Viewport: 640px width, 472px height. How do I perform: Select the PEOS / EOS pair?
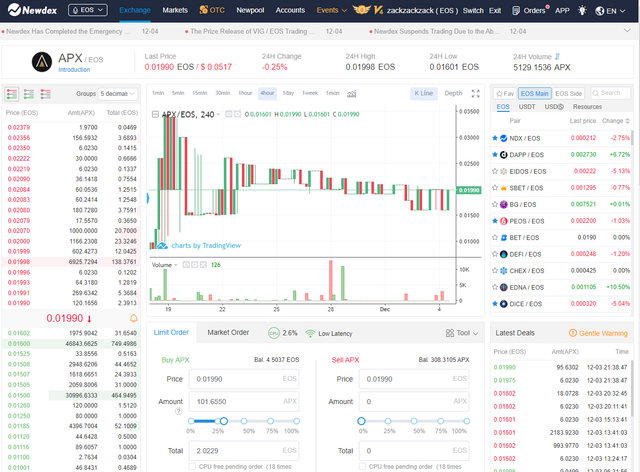pyautogui.click(x=562, y=221)
